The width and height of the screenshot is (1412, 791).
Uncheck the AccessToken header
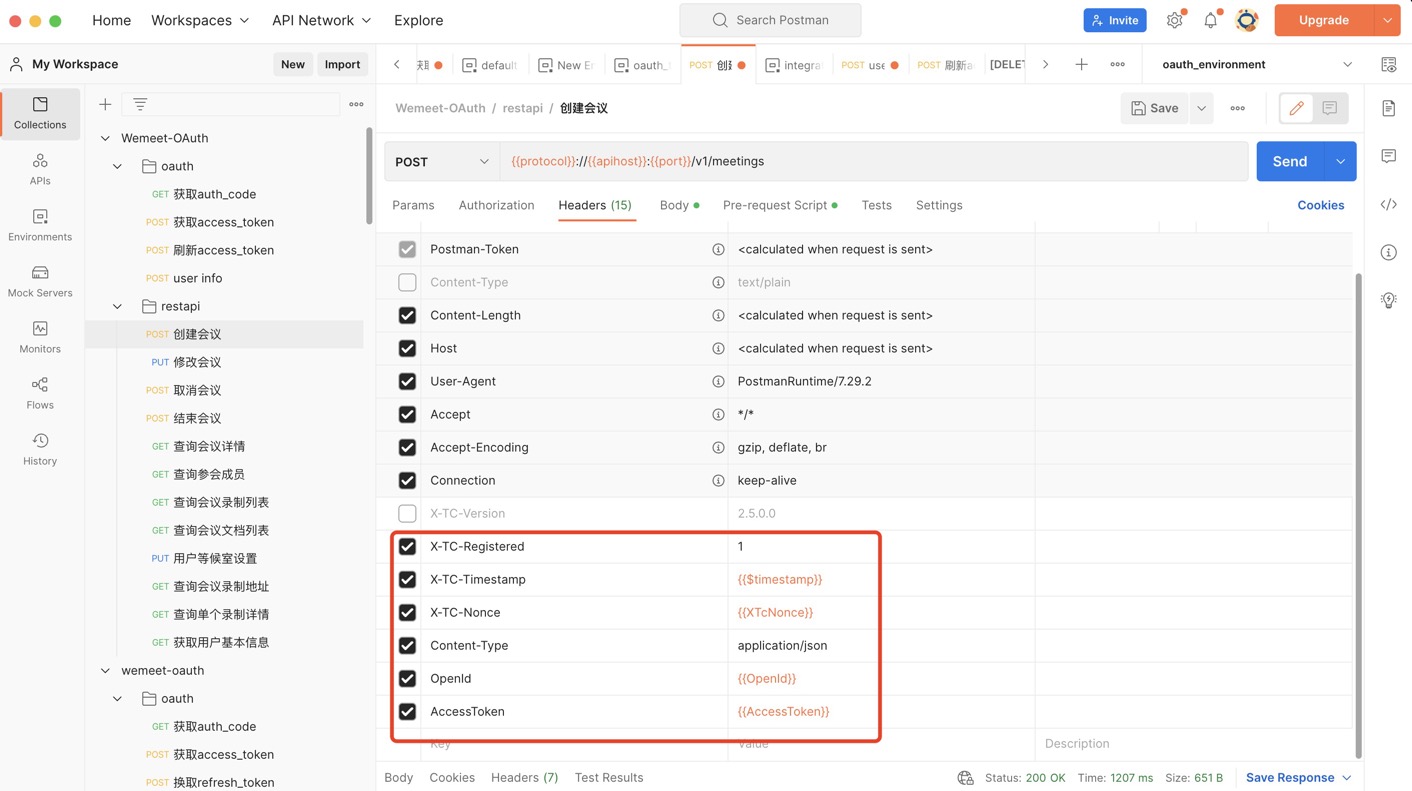click(x=407, y=711)
